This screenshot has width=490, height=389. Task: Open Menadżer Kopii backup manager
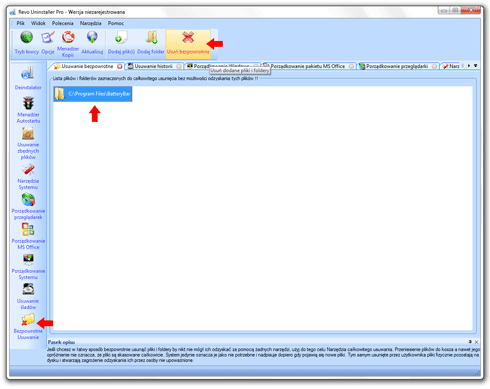click(68, 44)
